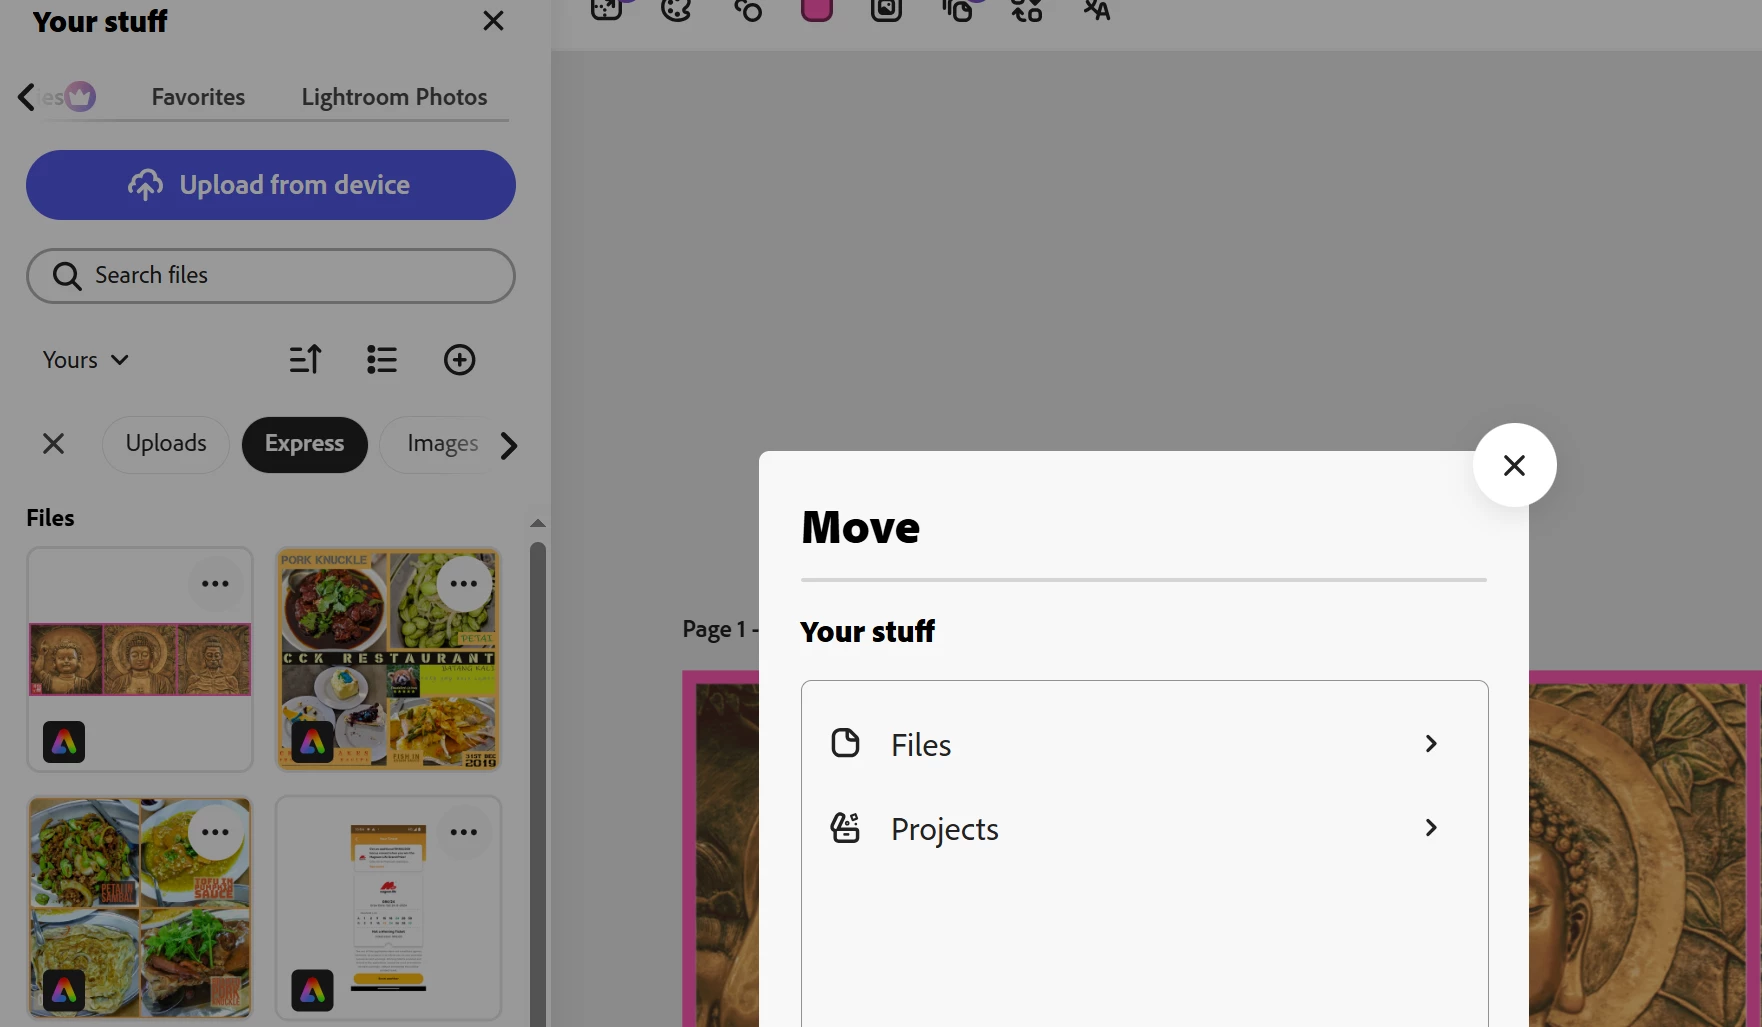Show more filter chips with right arrow
The image size is (1762, 1027).
[x=509, y=445]
